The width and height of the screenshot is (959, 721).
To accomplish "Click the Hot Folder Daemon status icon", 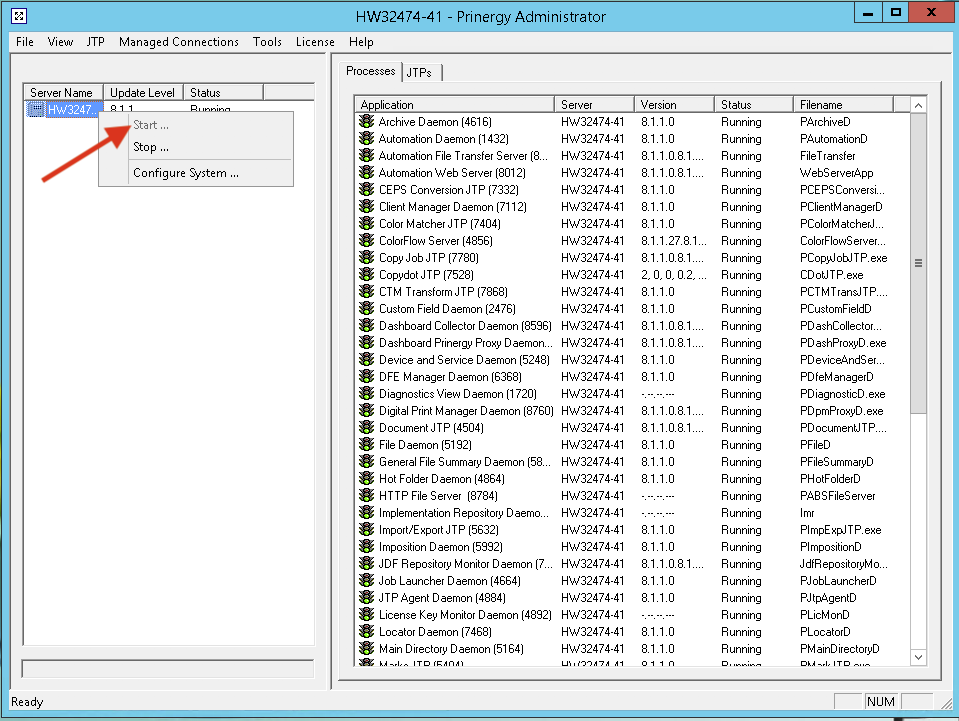I will [366, 479].
